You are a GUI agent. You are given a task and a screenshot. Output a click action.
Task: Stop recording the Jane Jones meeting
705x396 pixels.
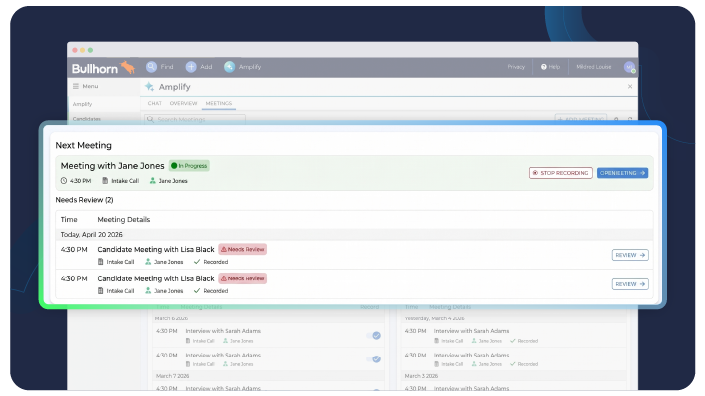(x=561, y=173)
